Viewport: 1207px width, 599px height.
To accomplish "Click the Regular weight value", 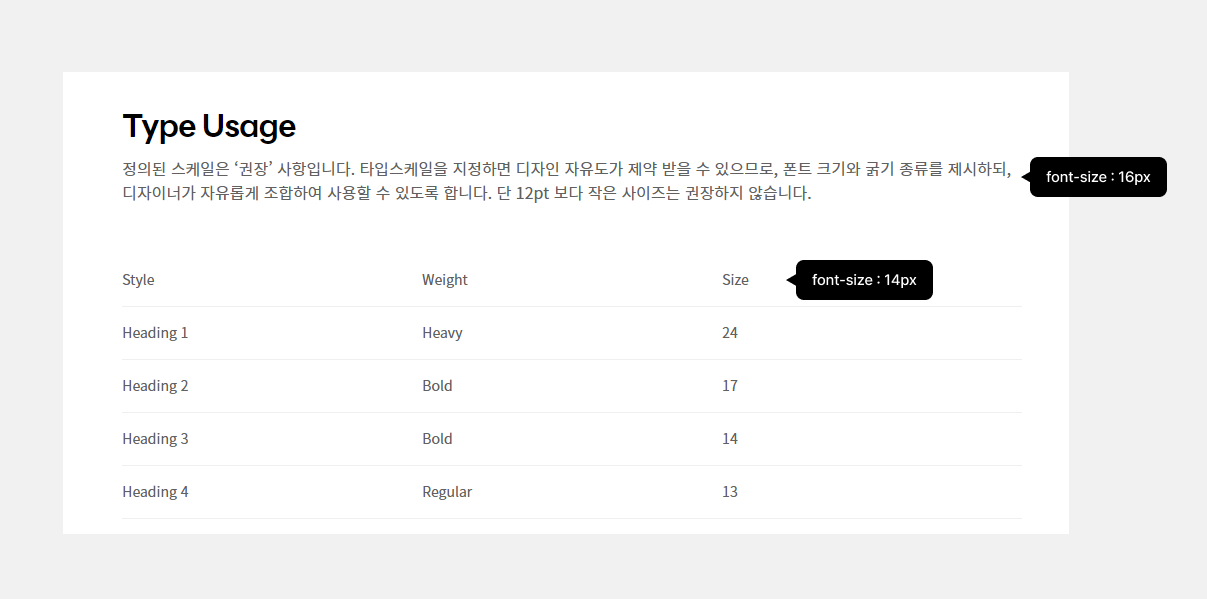I will (447, 492).
